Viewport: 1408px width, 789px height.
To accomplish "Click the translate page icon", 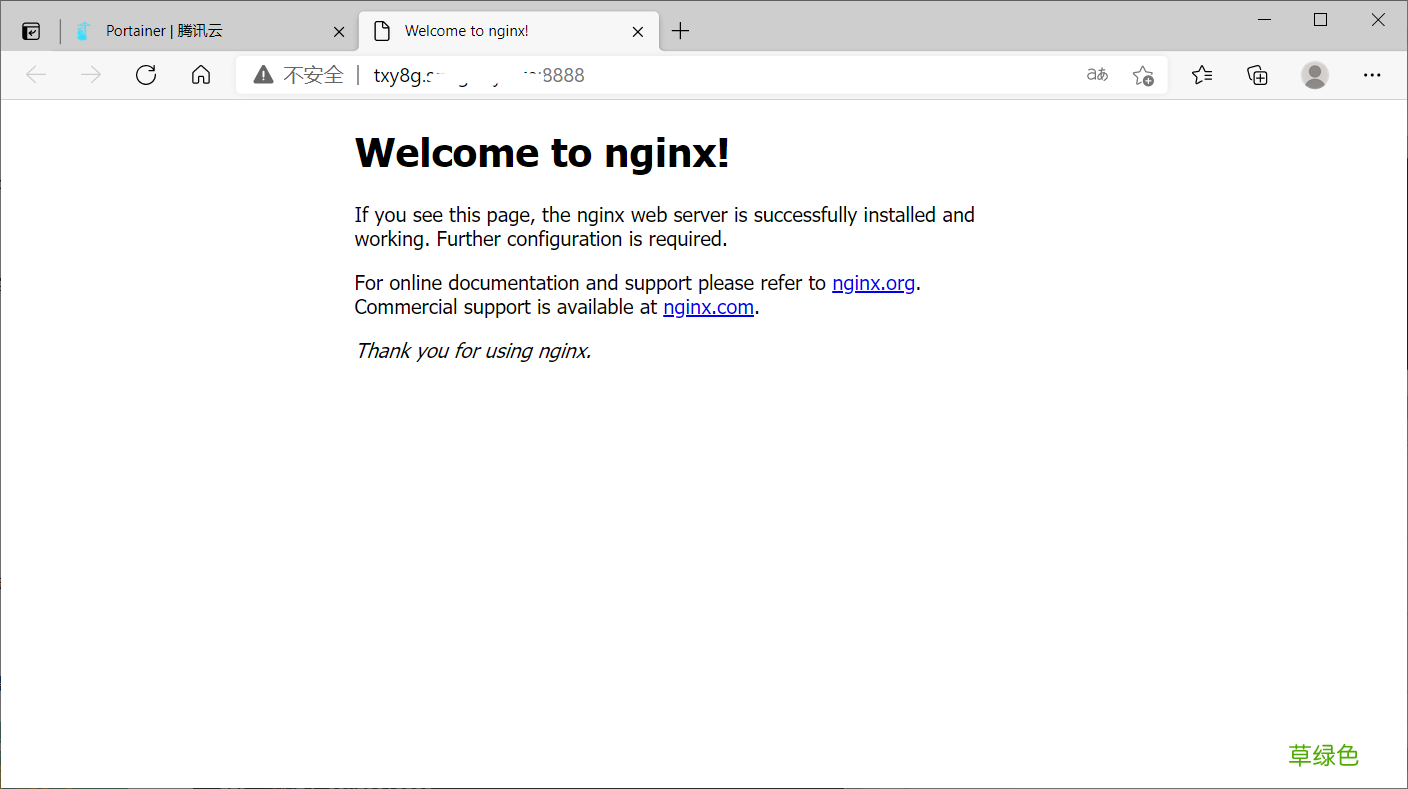I will tap(1097, 75).
